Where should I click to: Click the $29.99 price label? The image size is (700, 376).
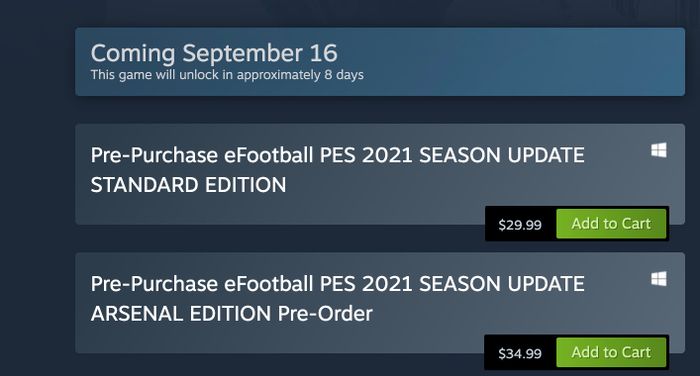click(520, 224)
